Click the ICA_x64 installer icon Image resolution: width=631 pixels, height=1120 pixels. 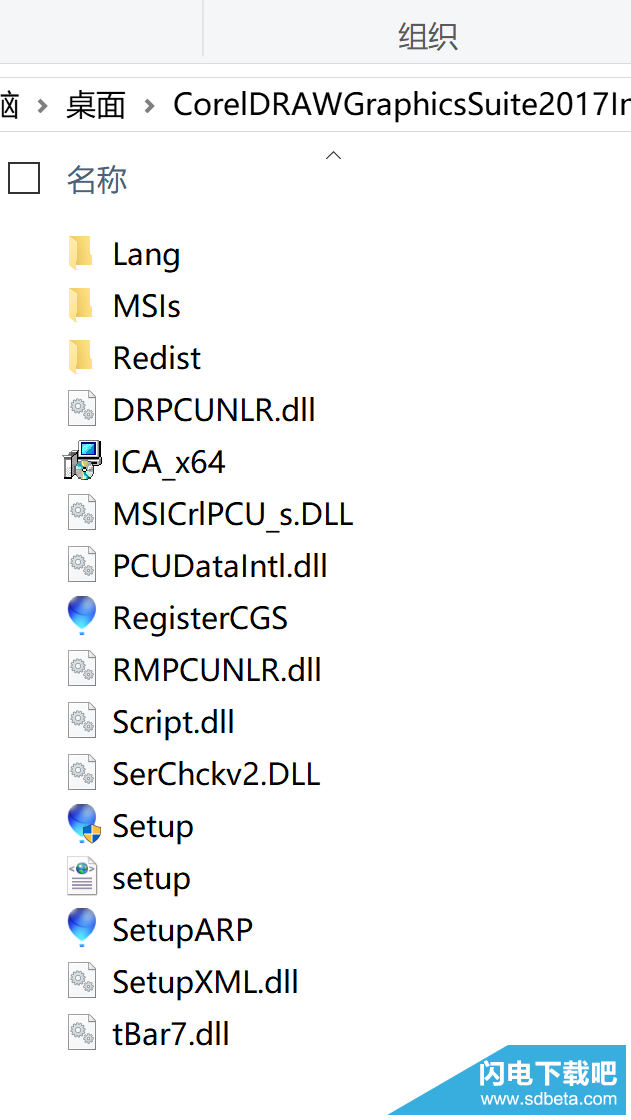click(82, 462)
